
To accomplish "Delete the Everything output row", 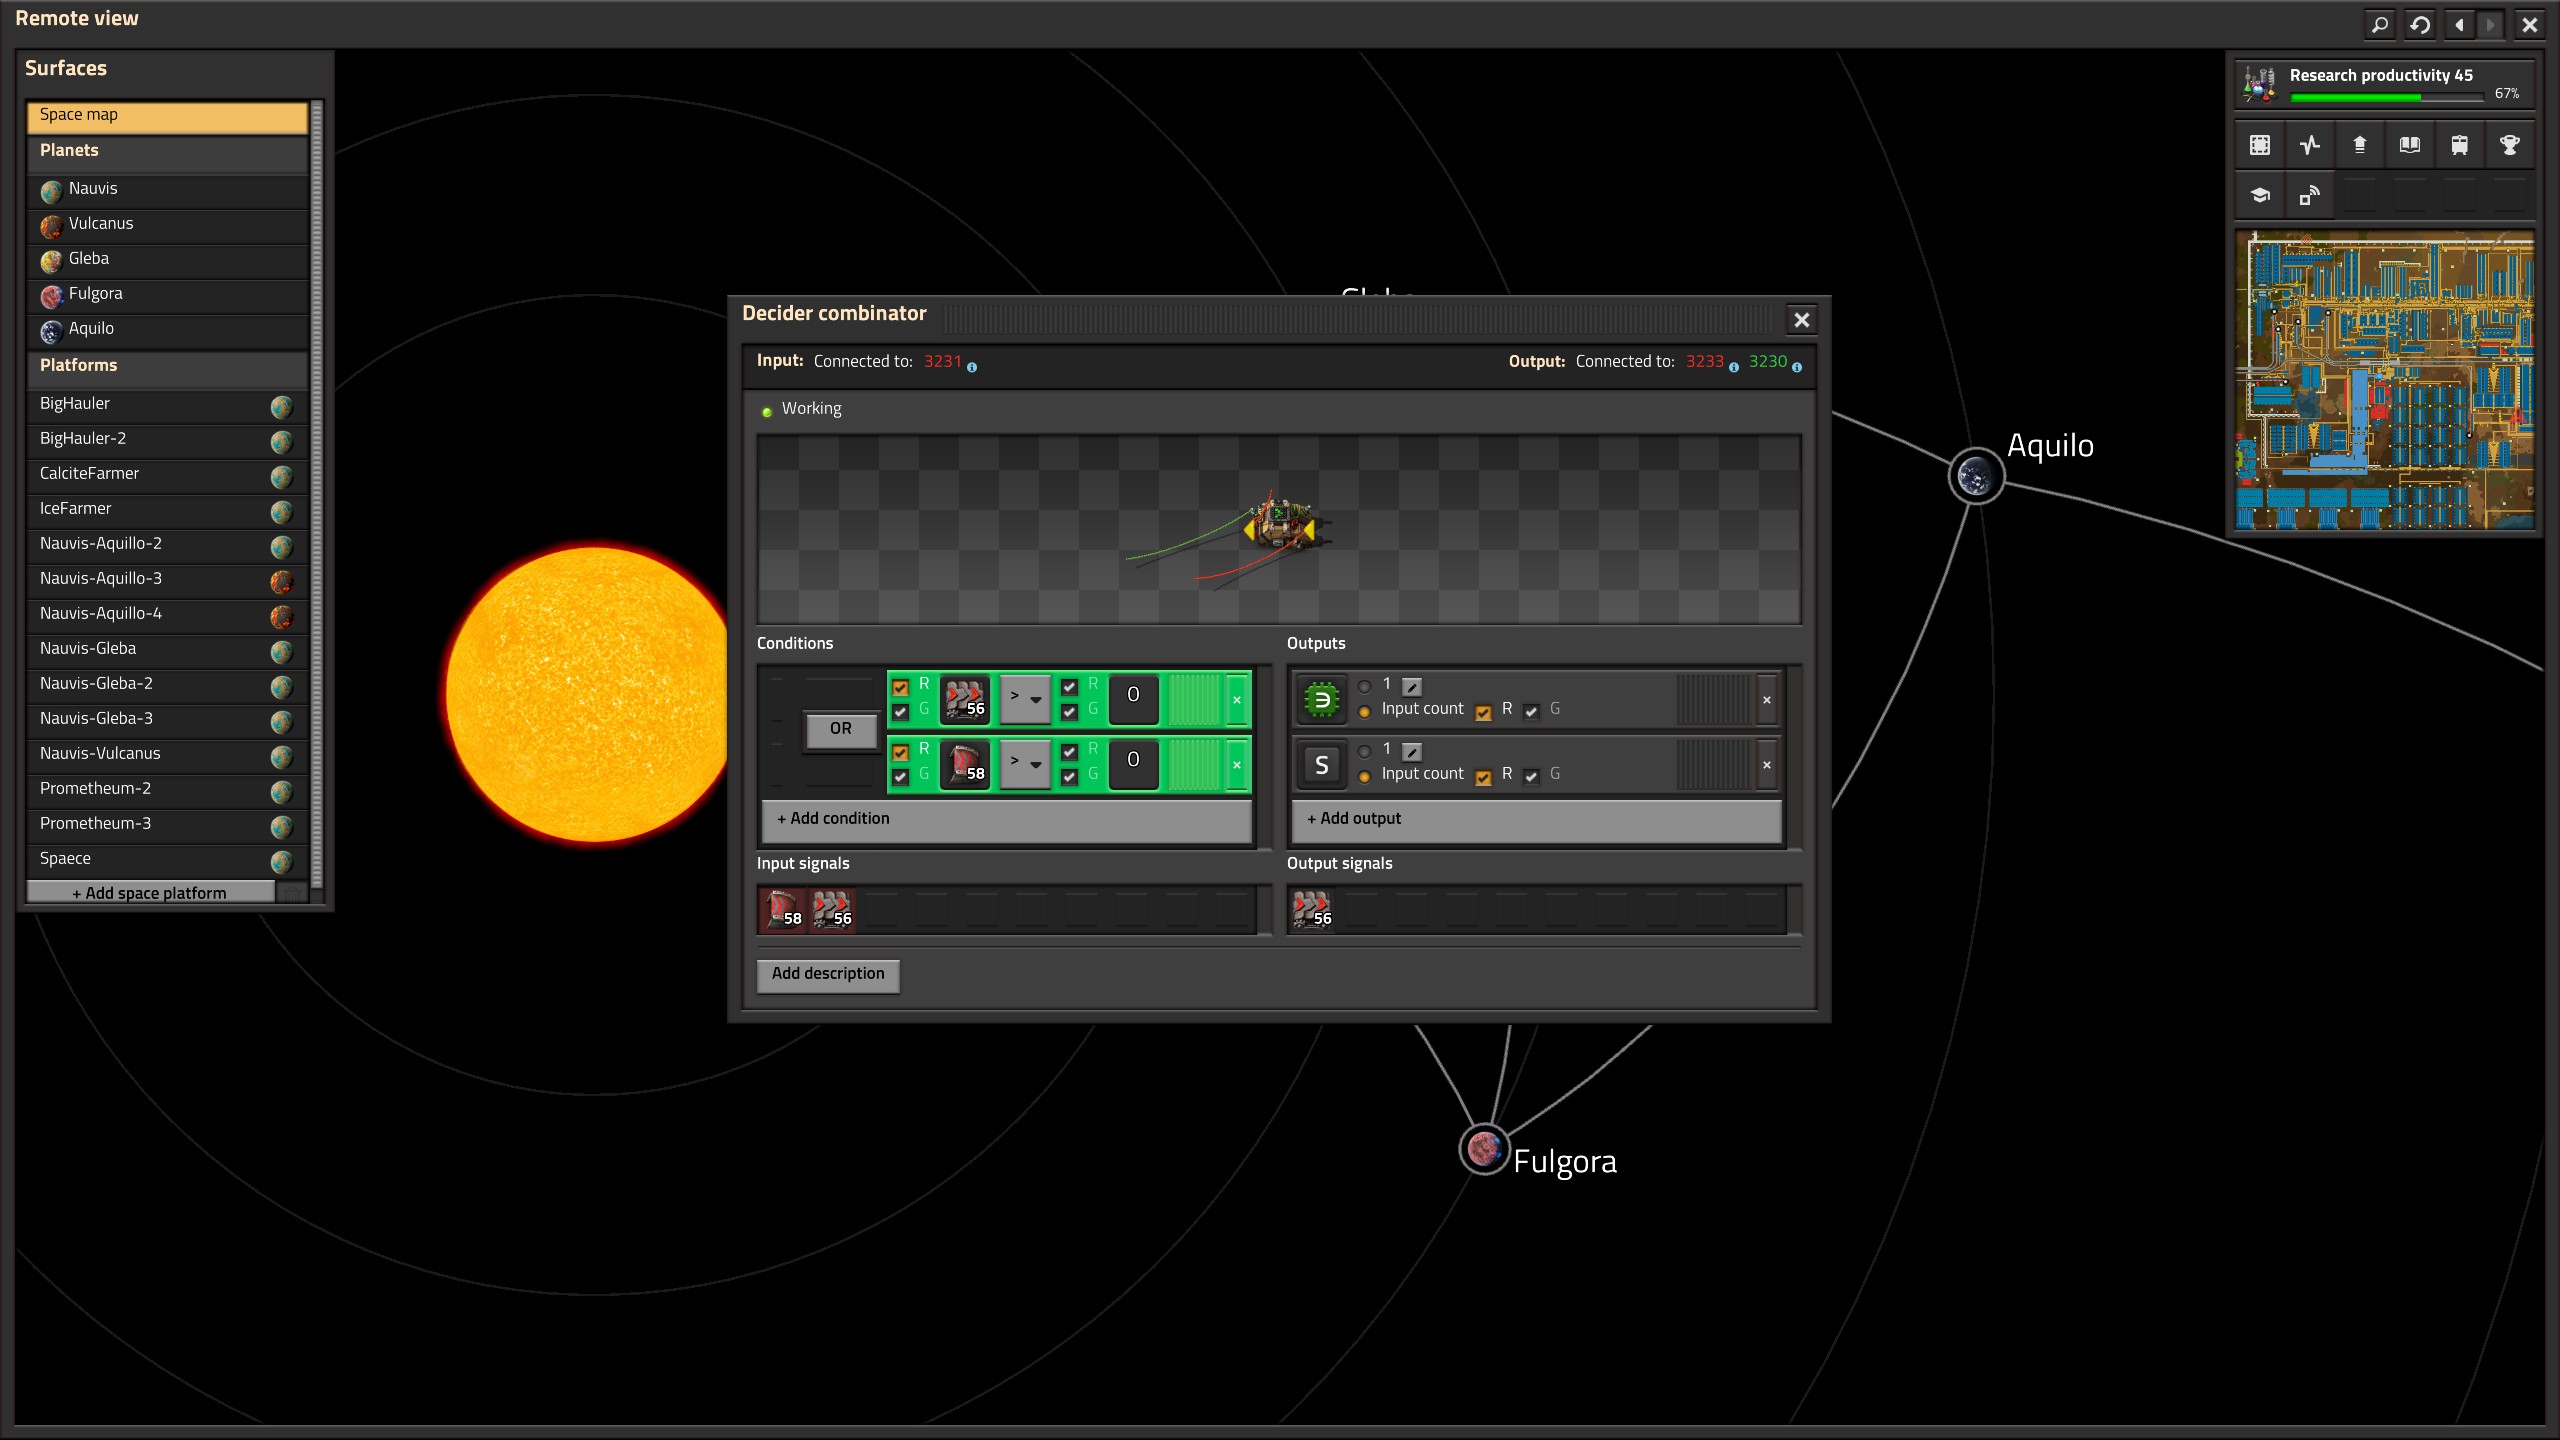I will click(x=1767, y=699).
